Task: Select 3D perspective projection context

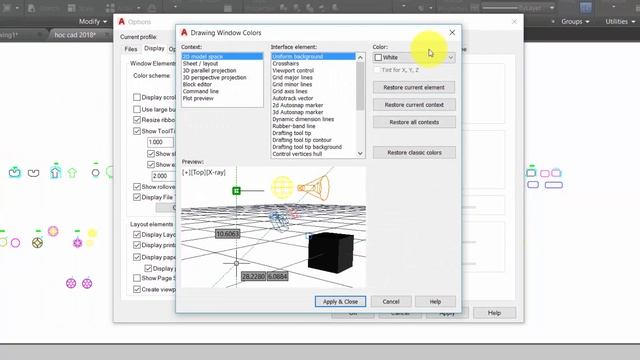Action: pyautogui.click(x=222, y=77)
